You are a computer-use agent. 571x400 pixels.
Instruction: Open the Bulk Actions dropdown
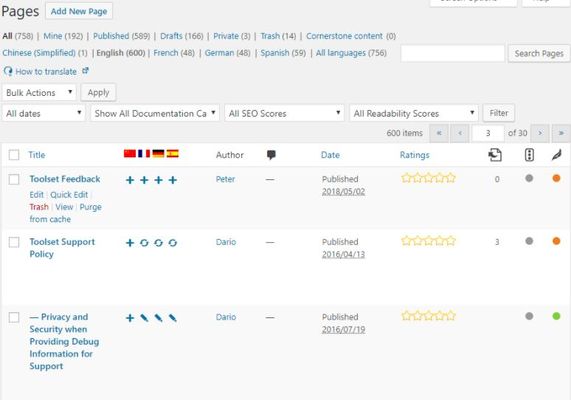point(39,93)
